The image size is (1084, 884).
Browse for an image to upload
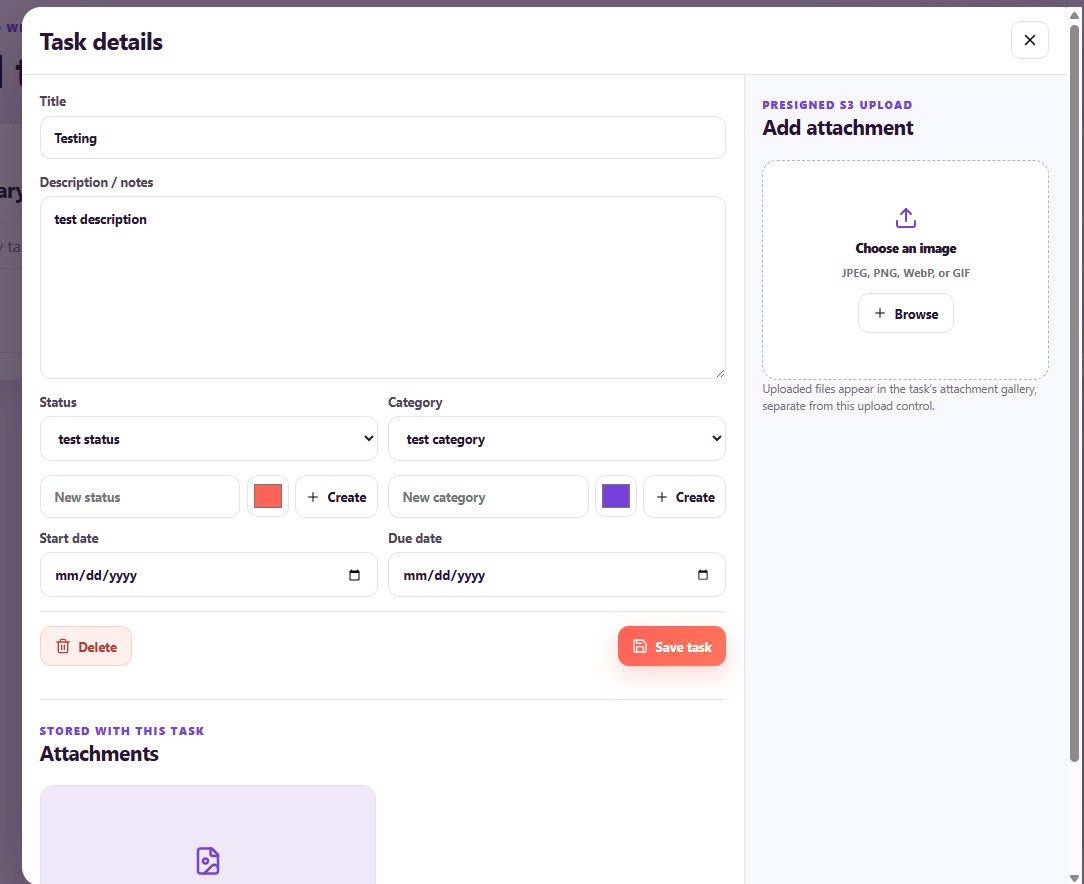pyautogui.click(x=906, y=314)
